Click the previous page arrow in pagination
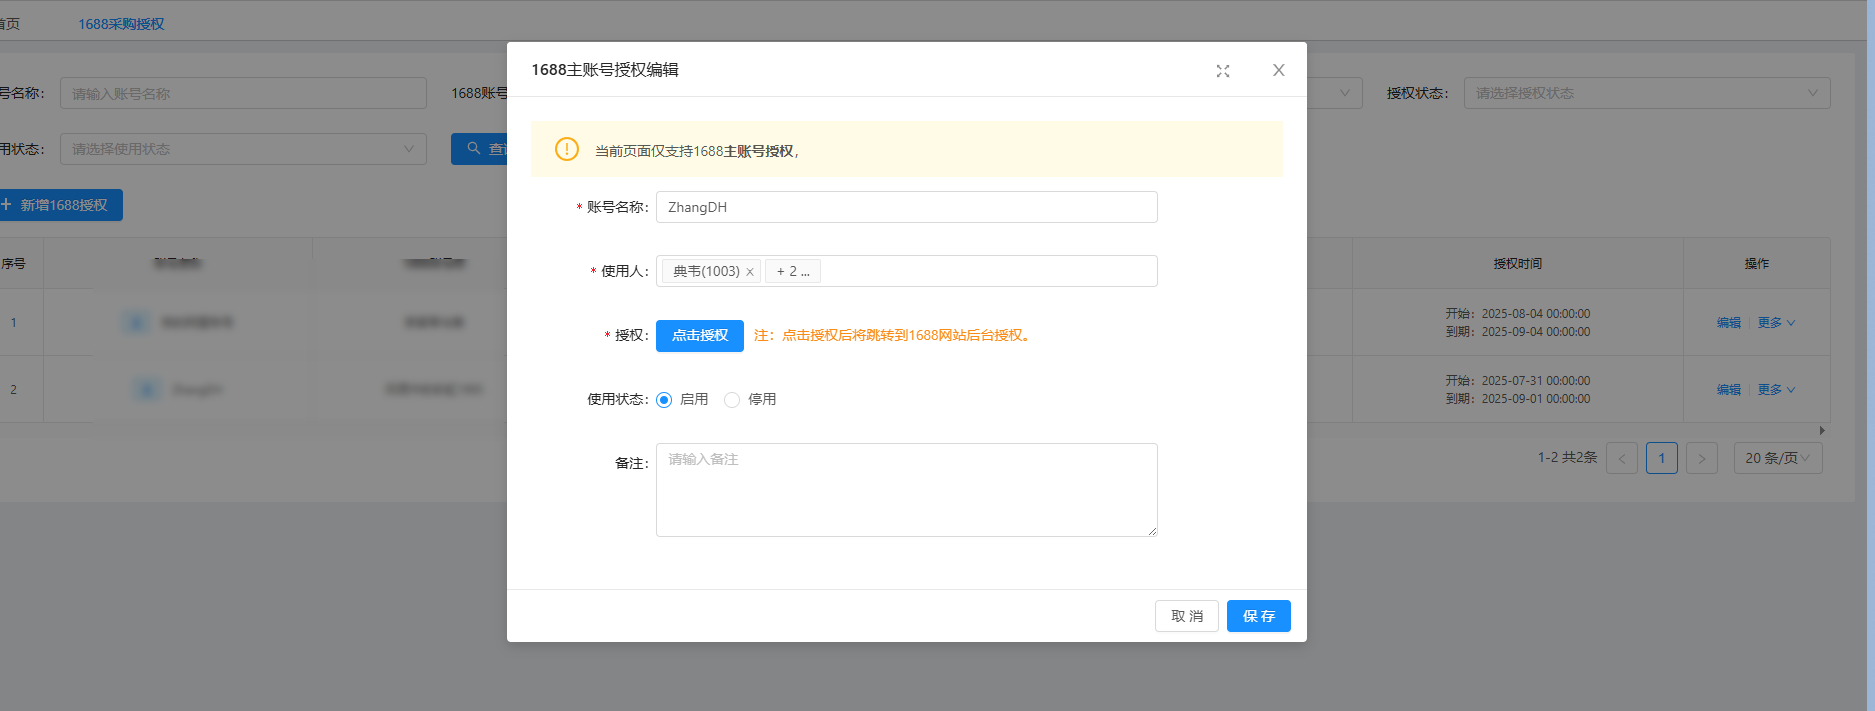1875x711 pixels. tap(1621, 458)
